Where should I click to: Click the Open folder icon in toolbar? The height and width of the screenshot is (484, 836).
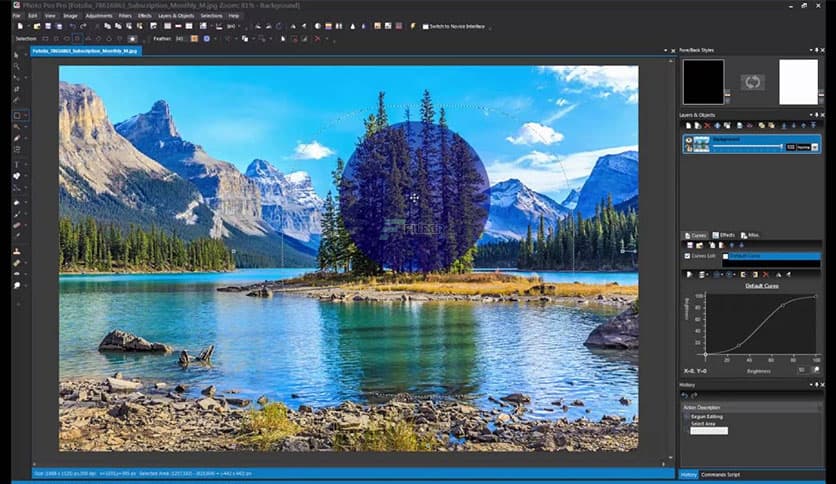point(37,26)
